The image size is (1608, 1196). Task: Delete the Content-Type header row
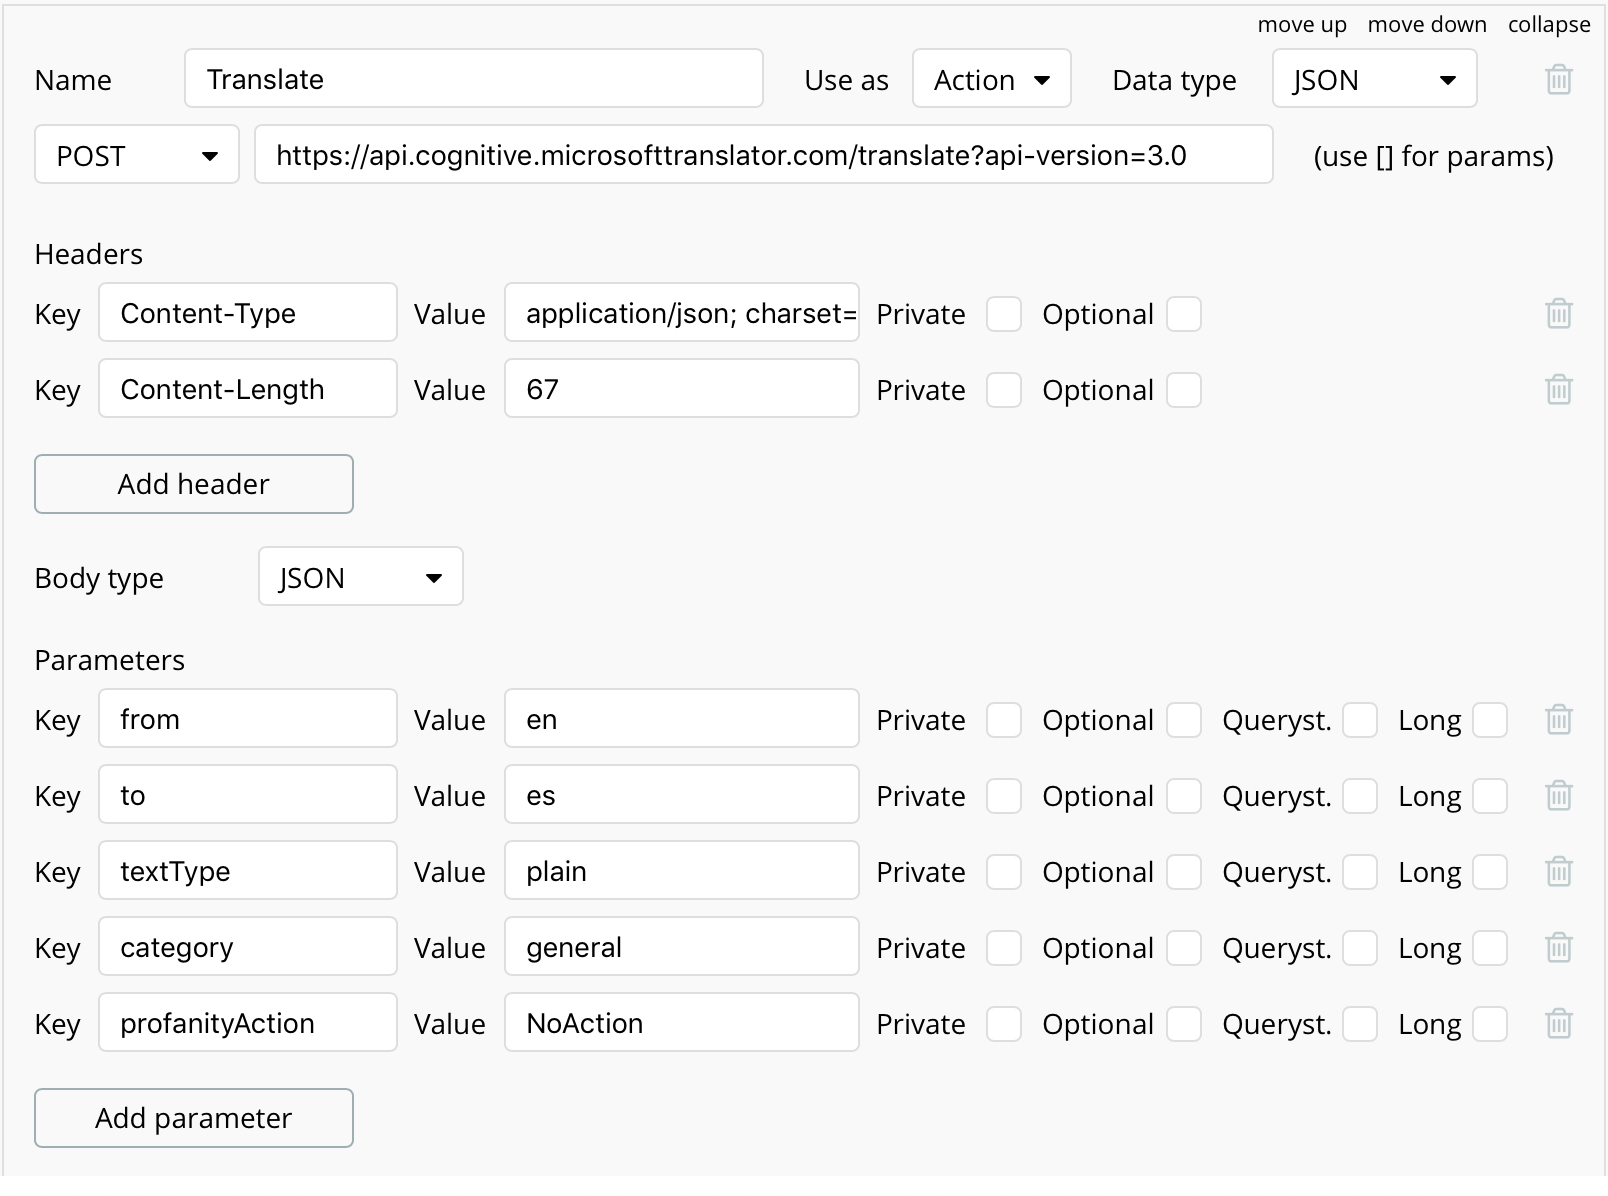[x=1559, y=314]
